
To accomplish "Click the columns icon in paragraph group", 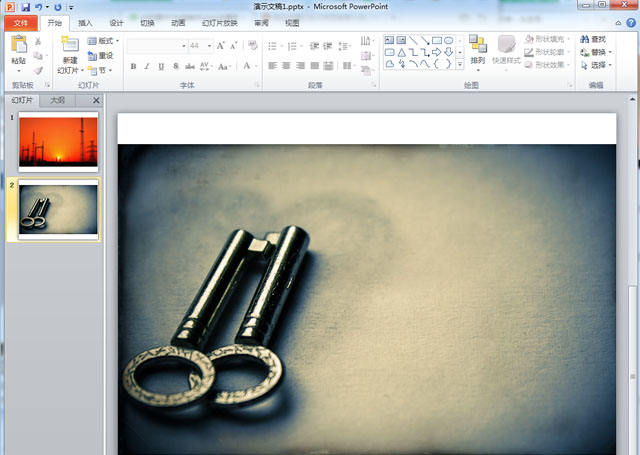I will tap(347, 66).
